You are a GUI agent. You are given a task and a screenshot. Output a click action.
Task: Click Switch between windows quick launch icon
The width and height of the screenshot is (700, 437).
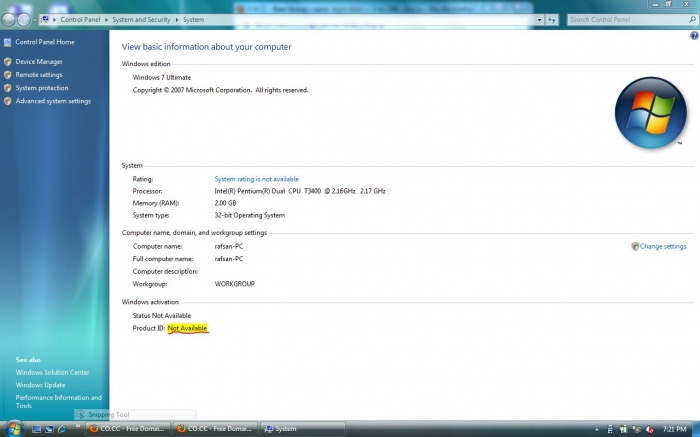(49, 429)
